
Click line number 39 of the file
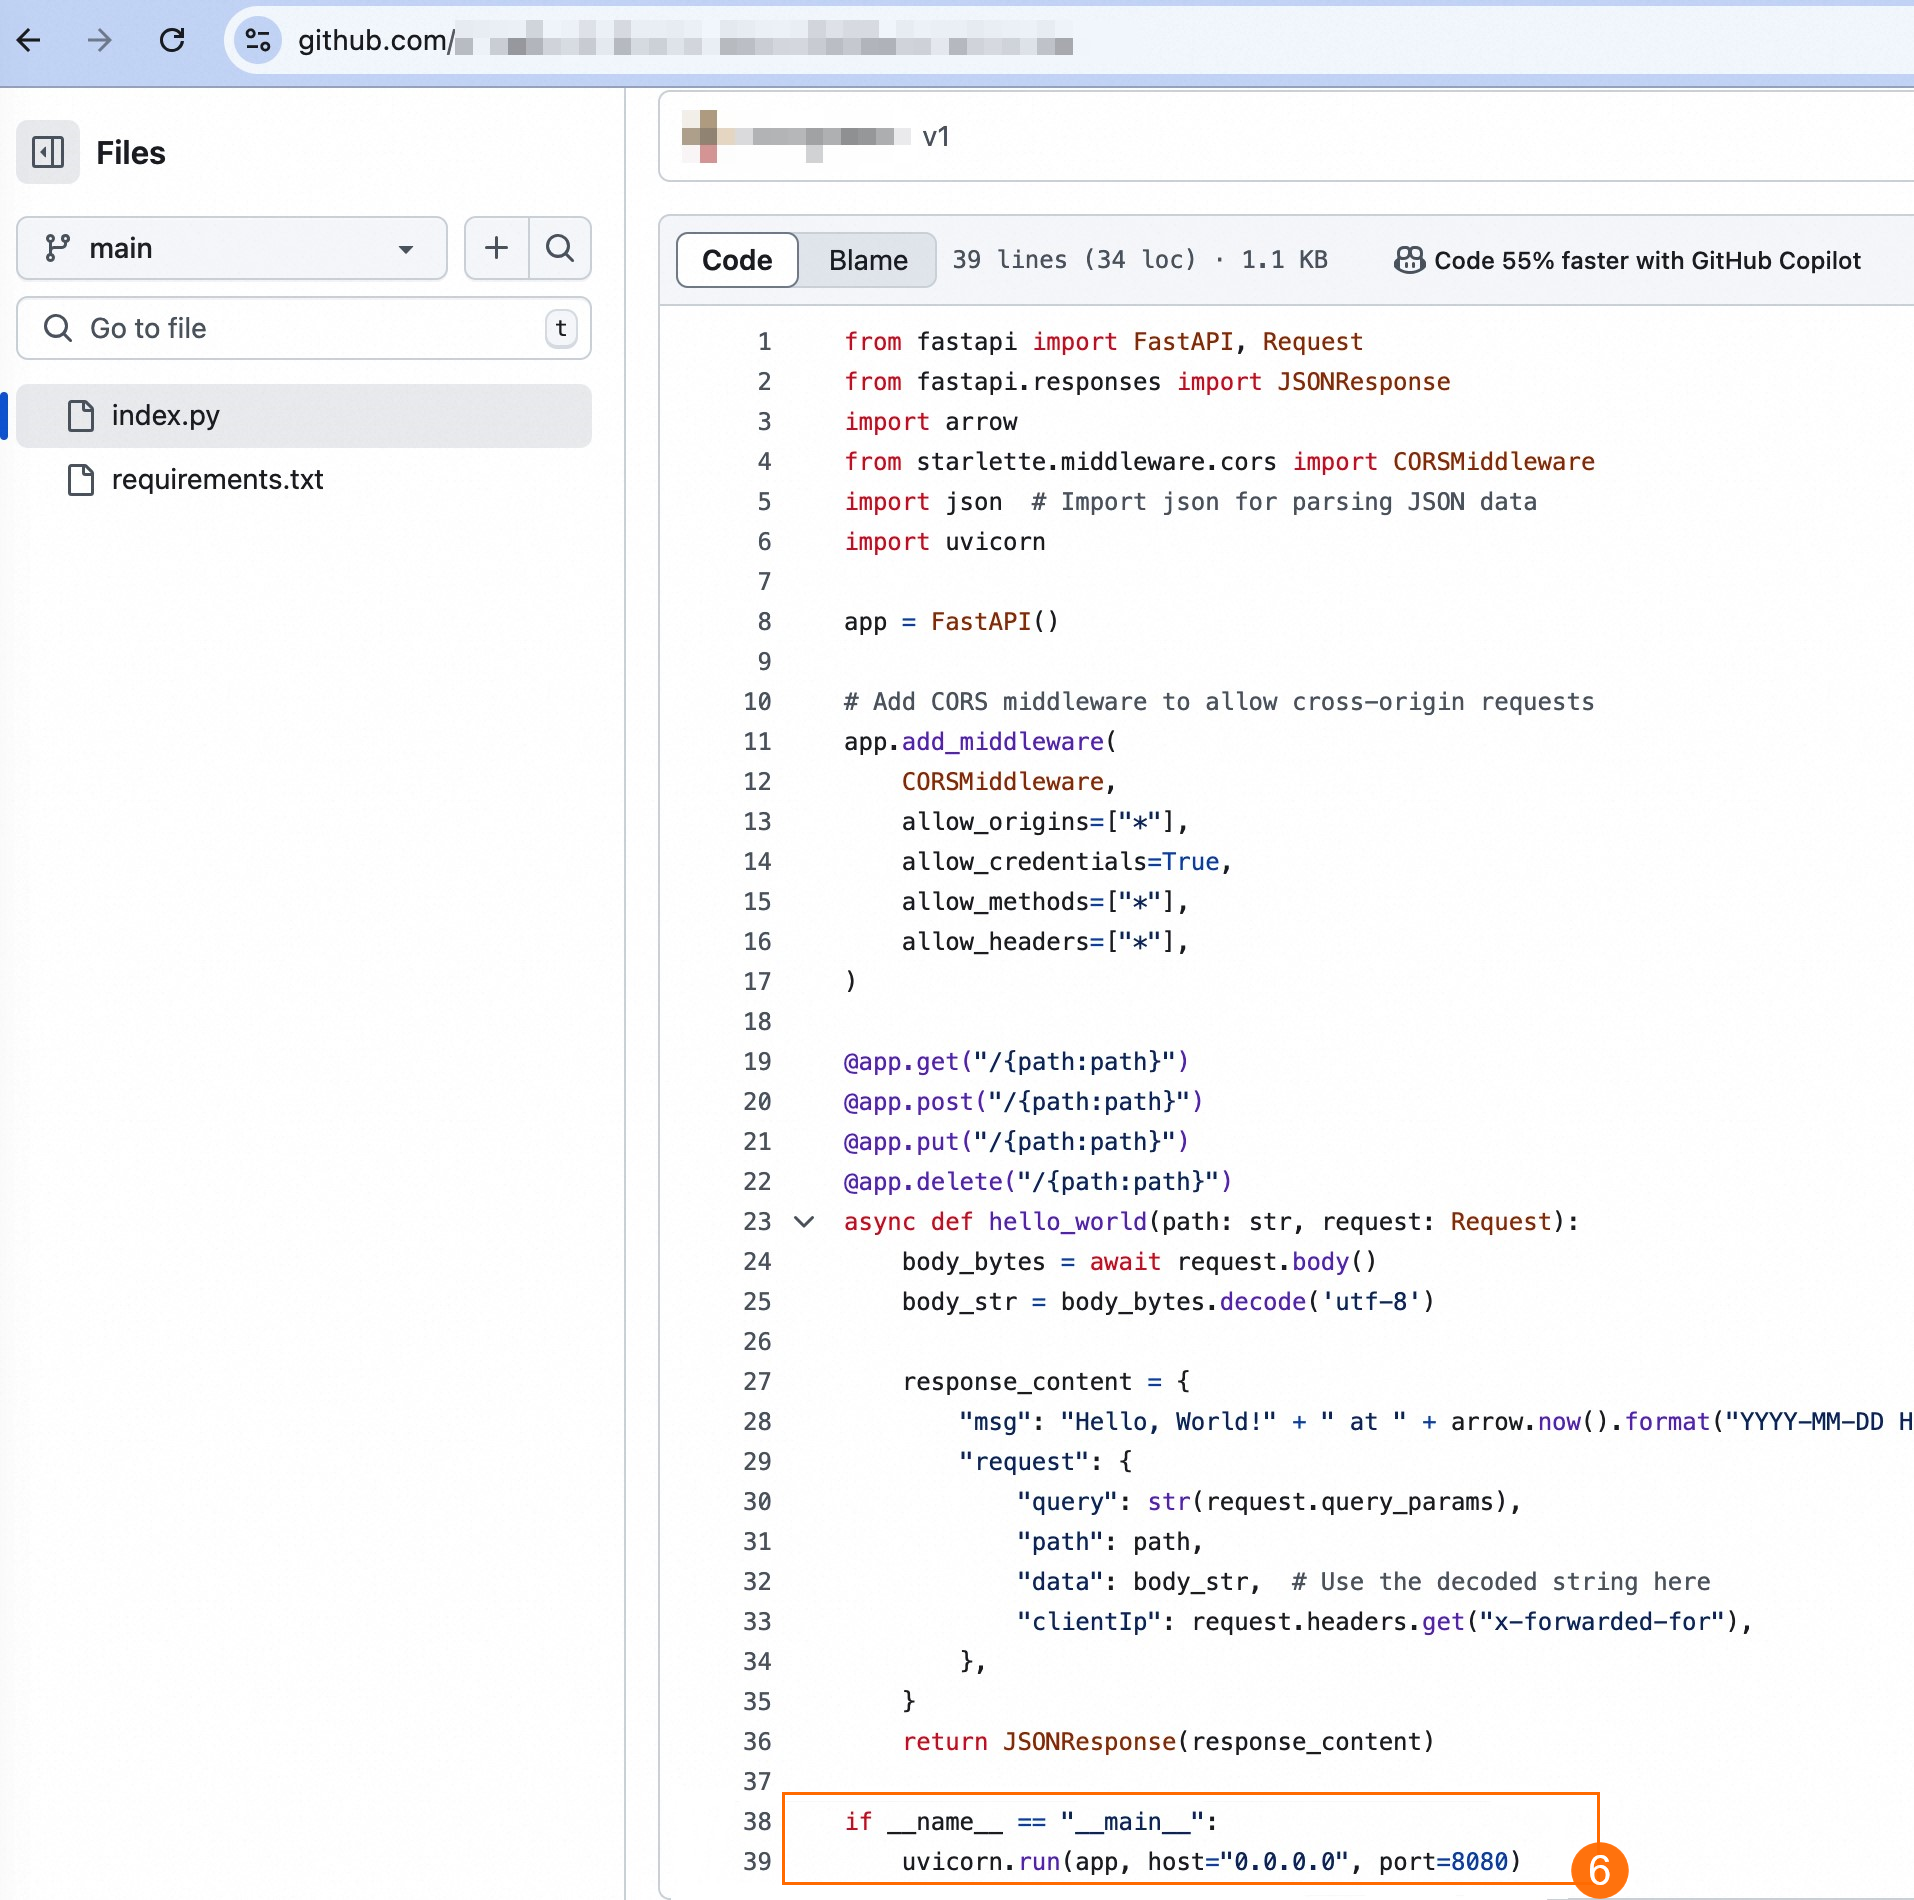click(757, 1861)
